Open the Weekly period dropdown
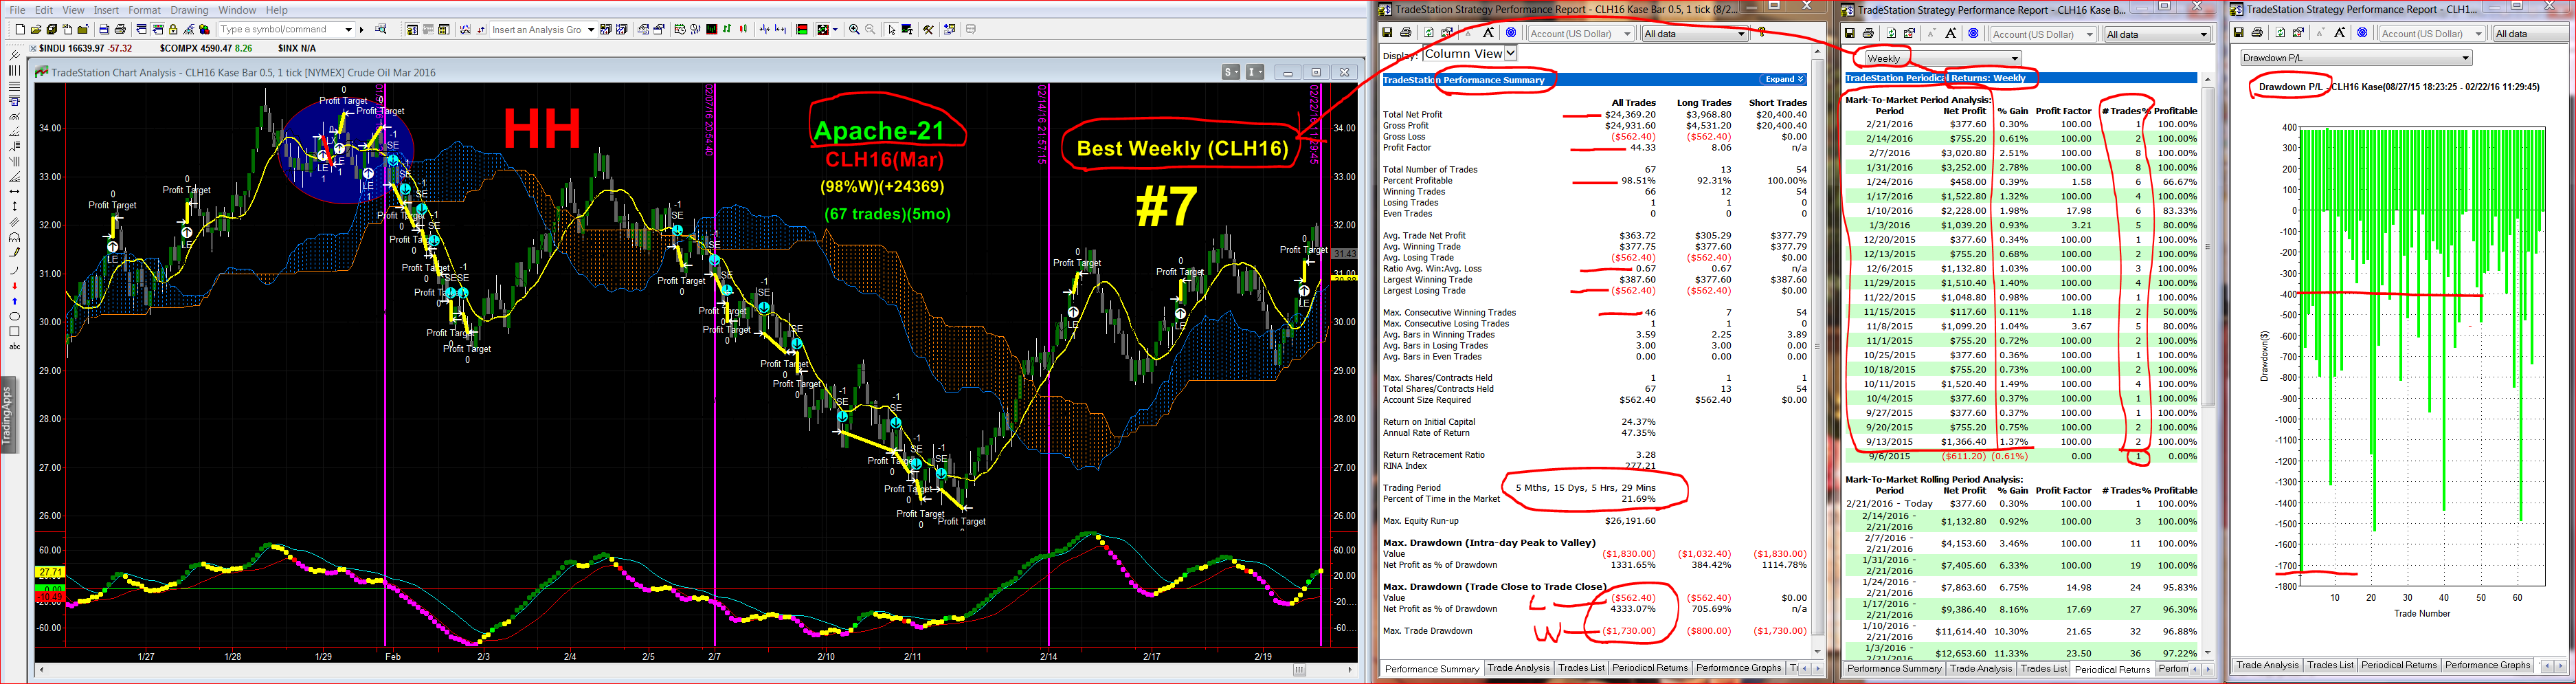Viewport: 2576px width, 684px height. point(2015,58)
